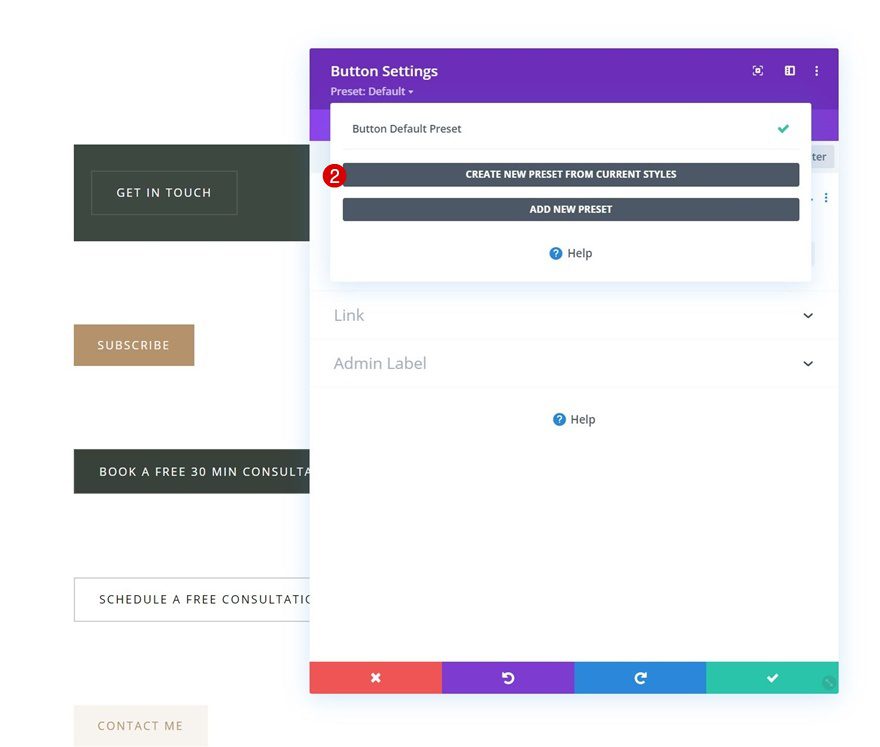Image resolution: width=880 pixels, height=747 pixels.
Task: Click the Add New Preset button
Action: click(570, 209)
